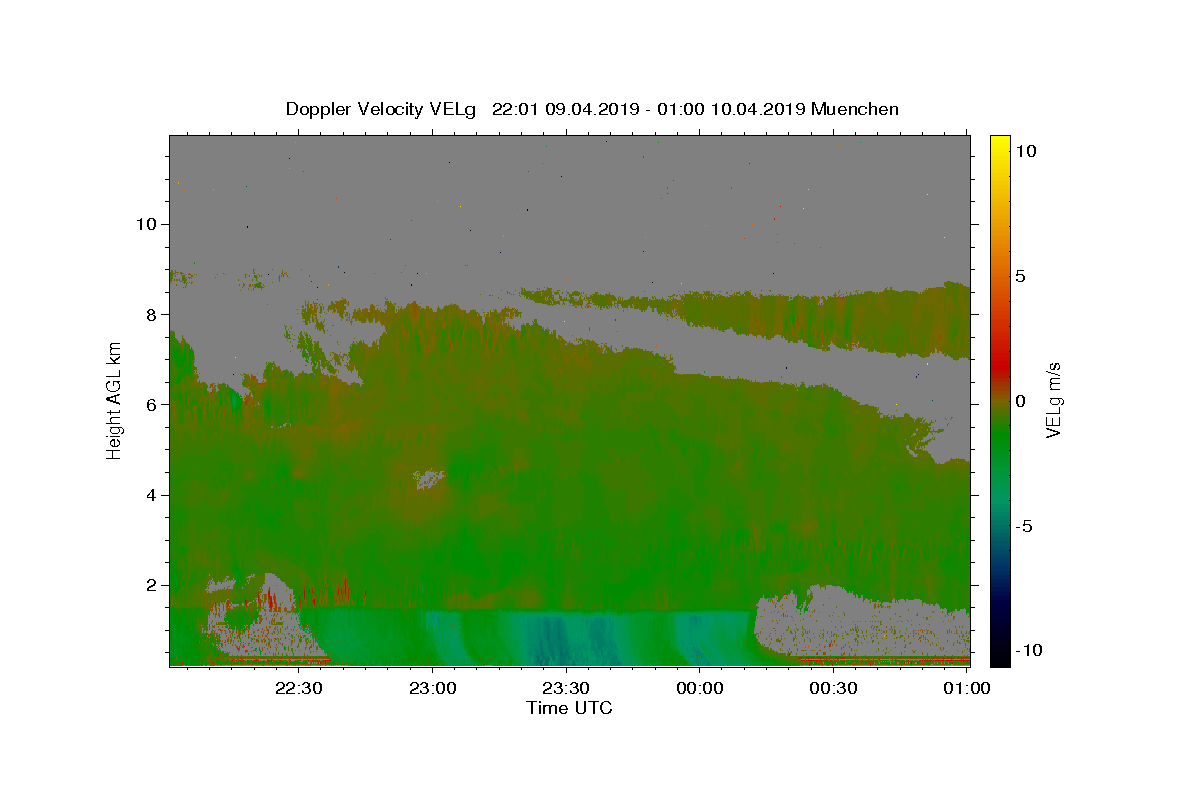Click the "01:00" time tick label
Screen dimensions: 1200x800
[x=967, y=688]
